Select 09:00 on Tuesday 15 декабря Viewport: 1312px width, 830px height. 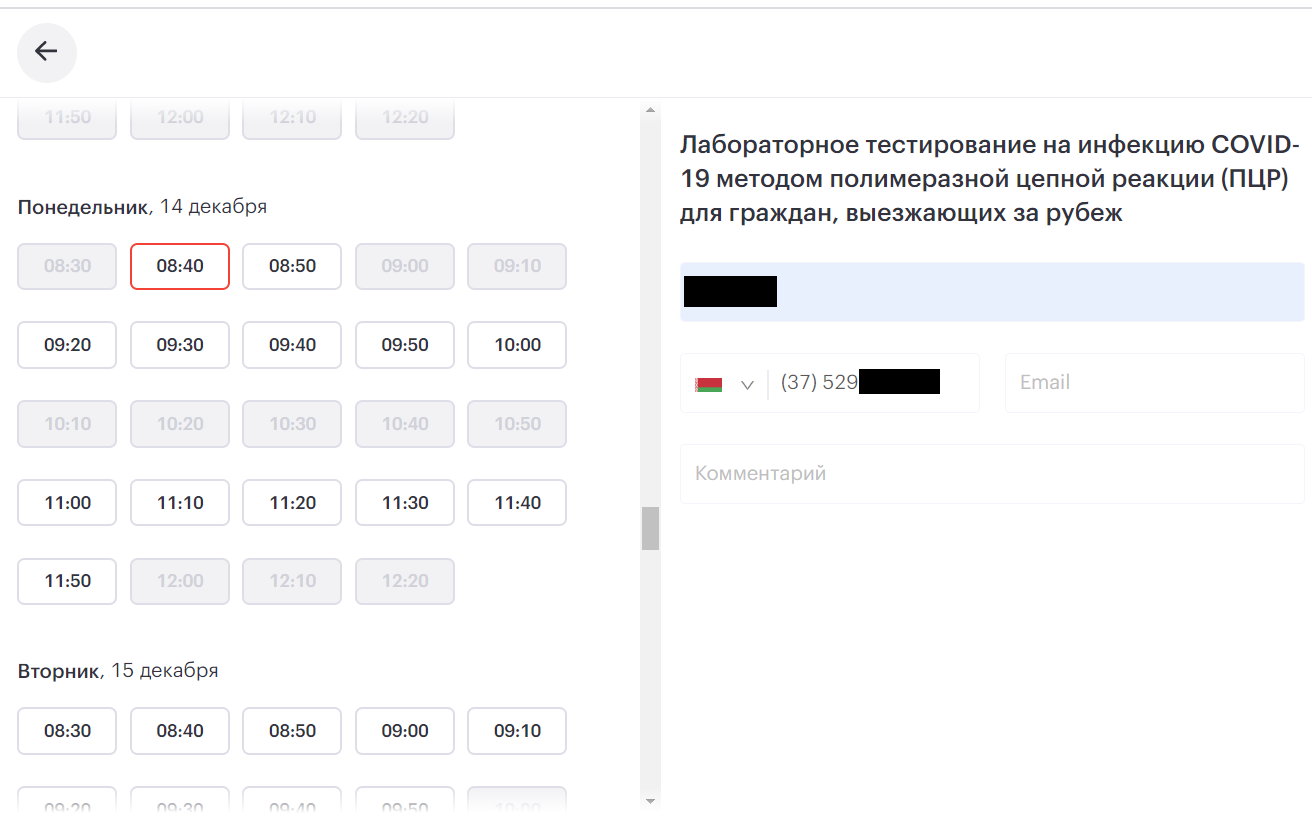point(404,731)
